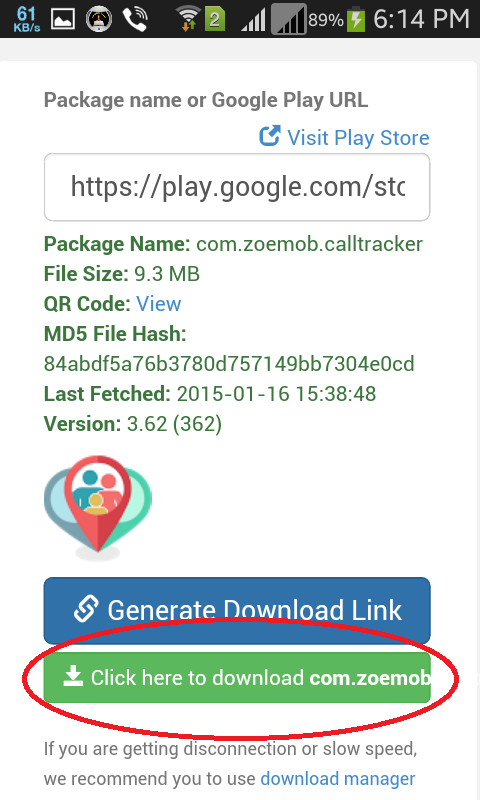
Task: Select the MD5 file hash text
Action: [x=229, y=364]
